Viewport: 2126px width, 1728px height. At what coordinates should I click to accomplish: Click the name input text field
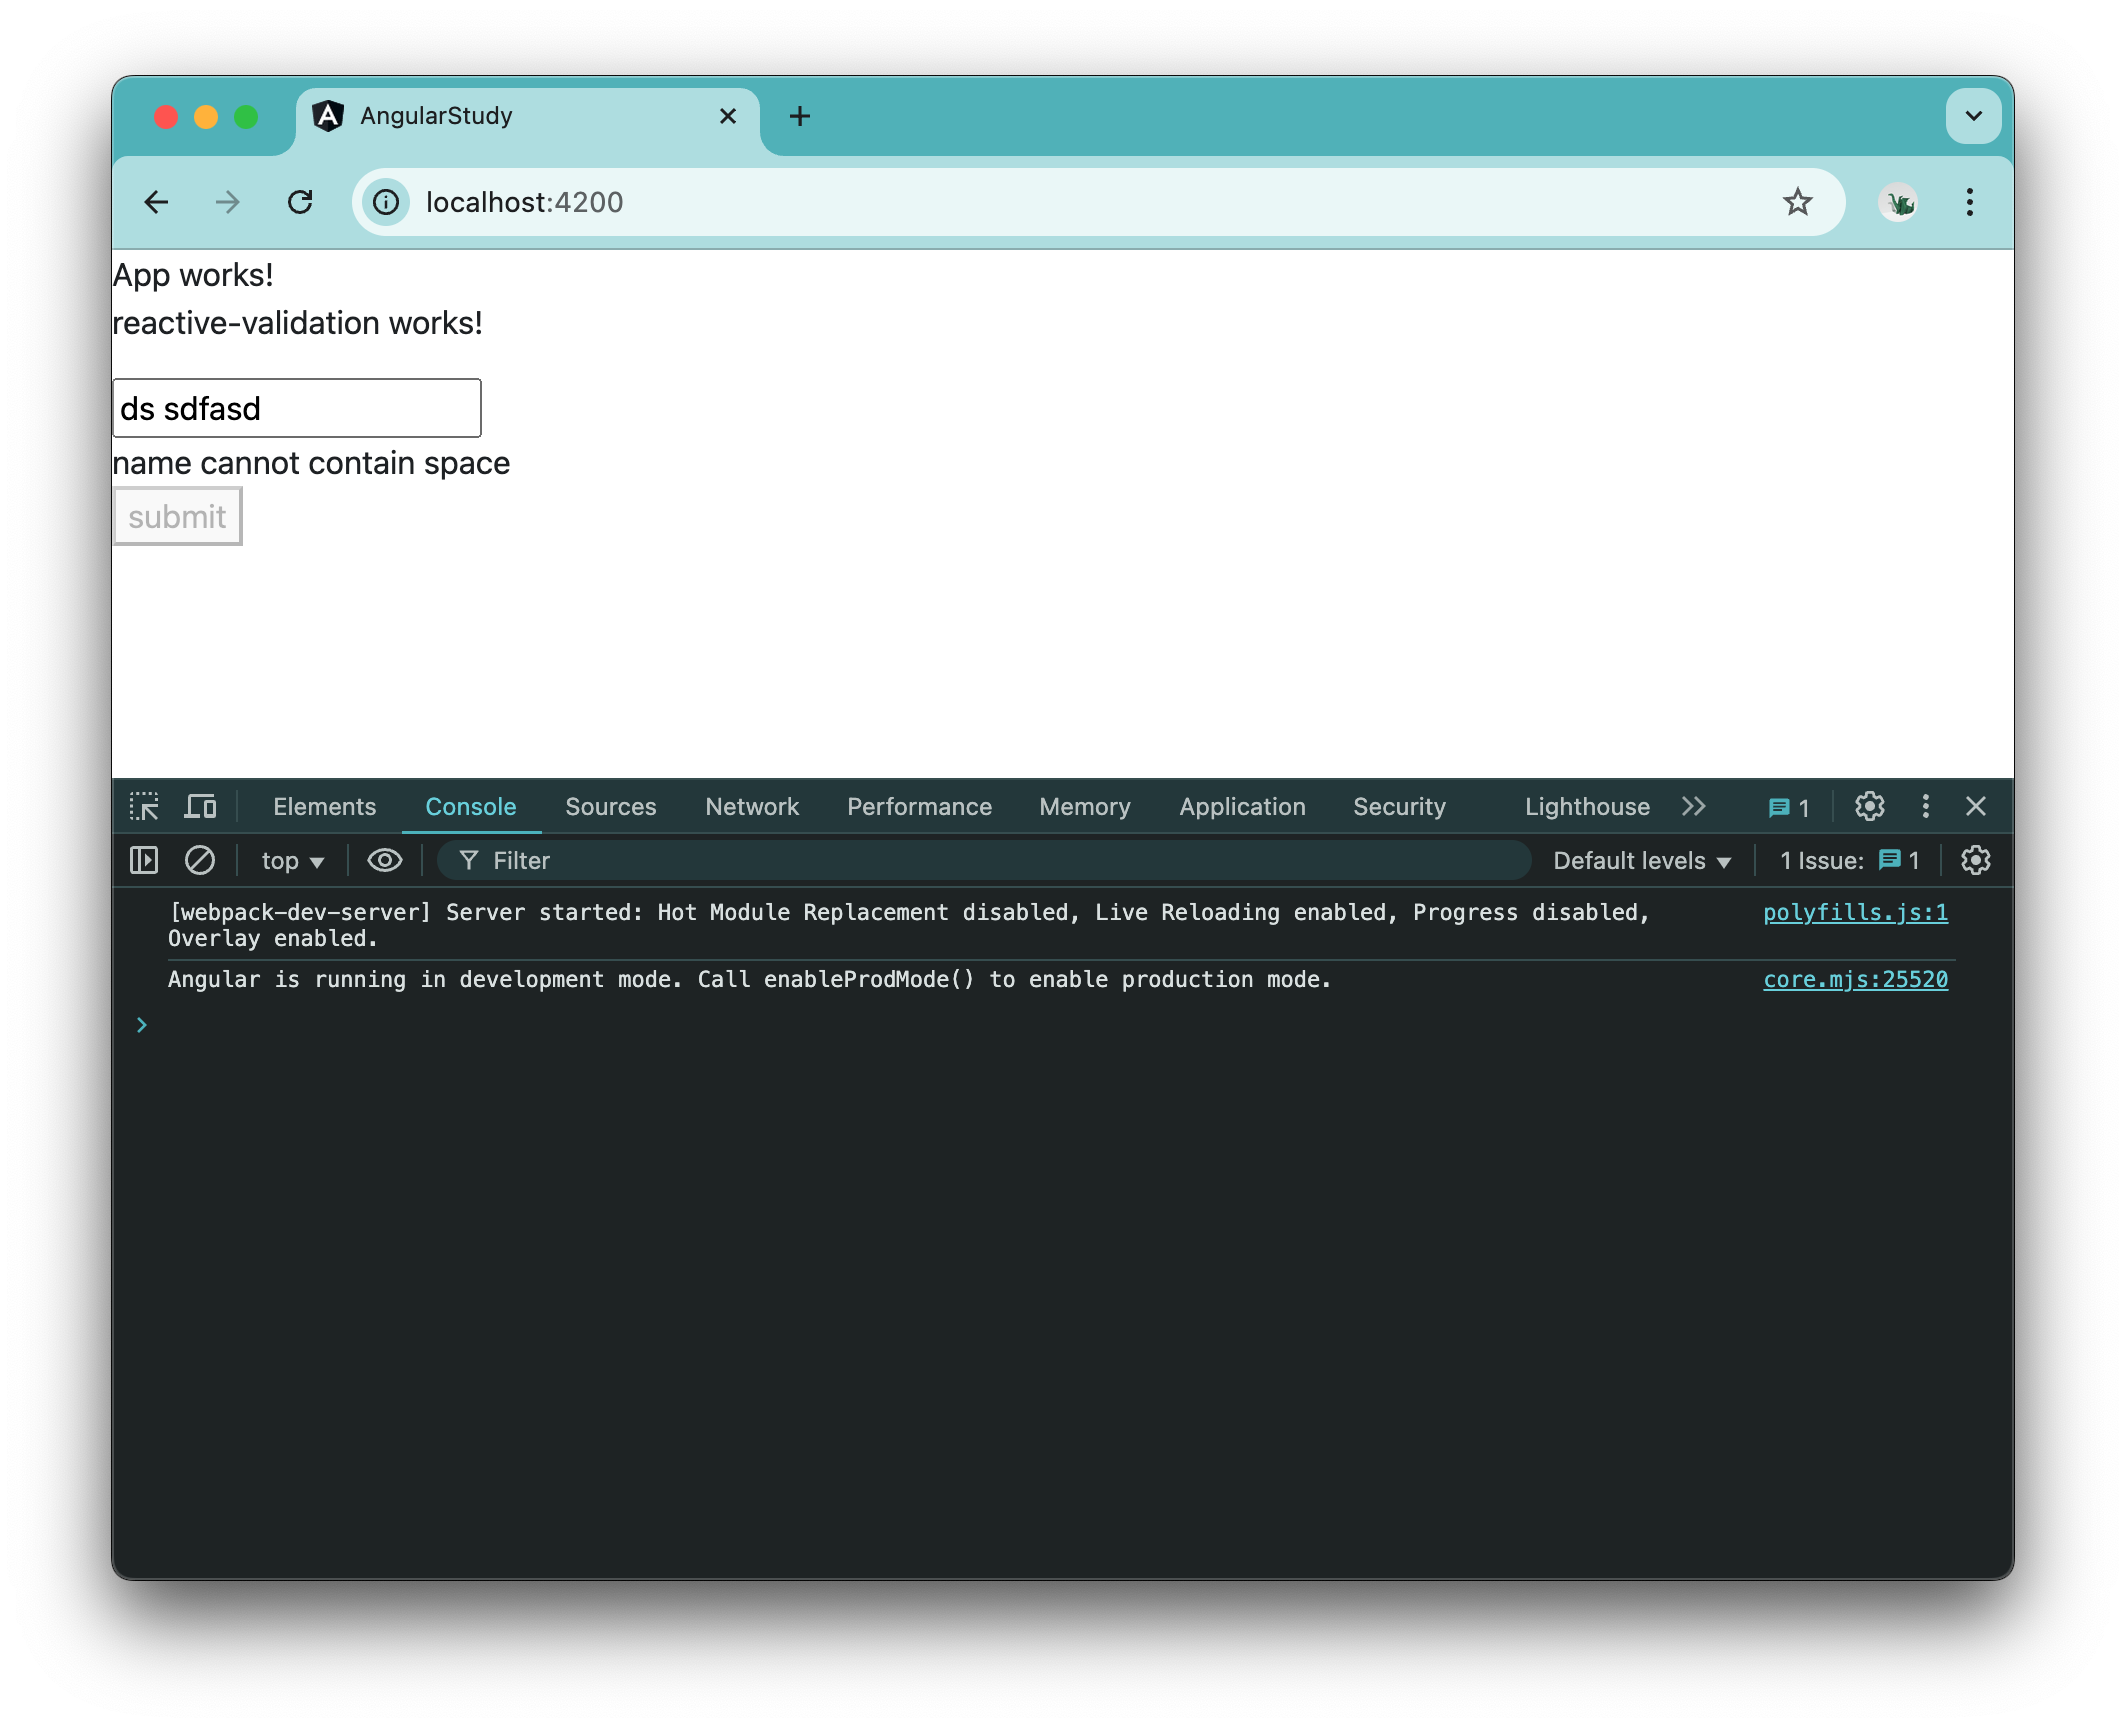click(x=300, y=407)
